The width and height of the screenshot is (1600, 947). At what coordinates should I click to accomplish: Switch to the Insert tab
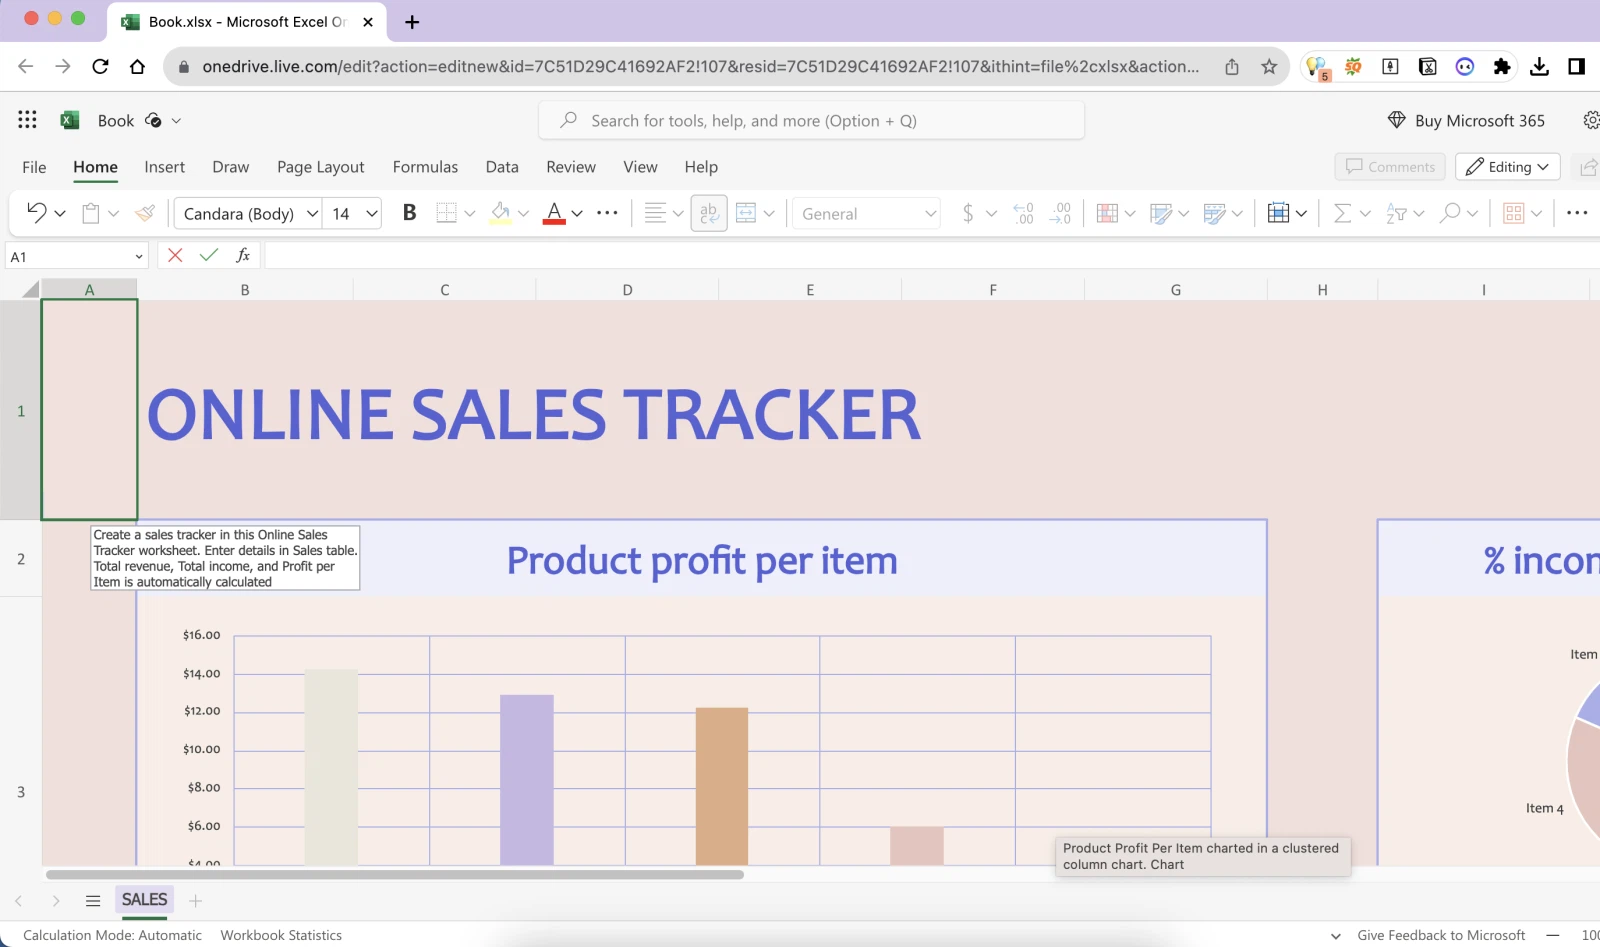coord(164,167)
